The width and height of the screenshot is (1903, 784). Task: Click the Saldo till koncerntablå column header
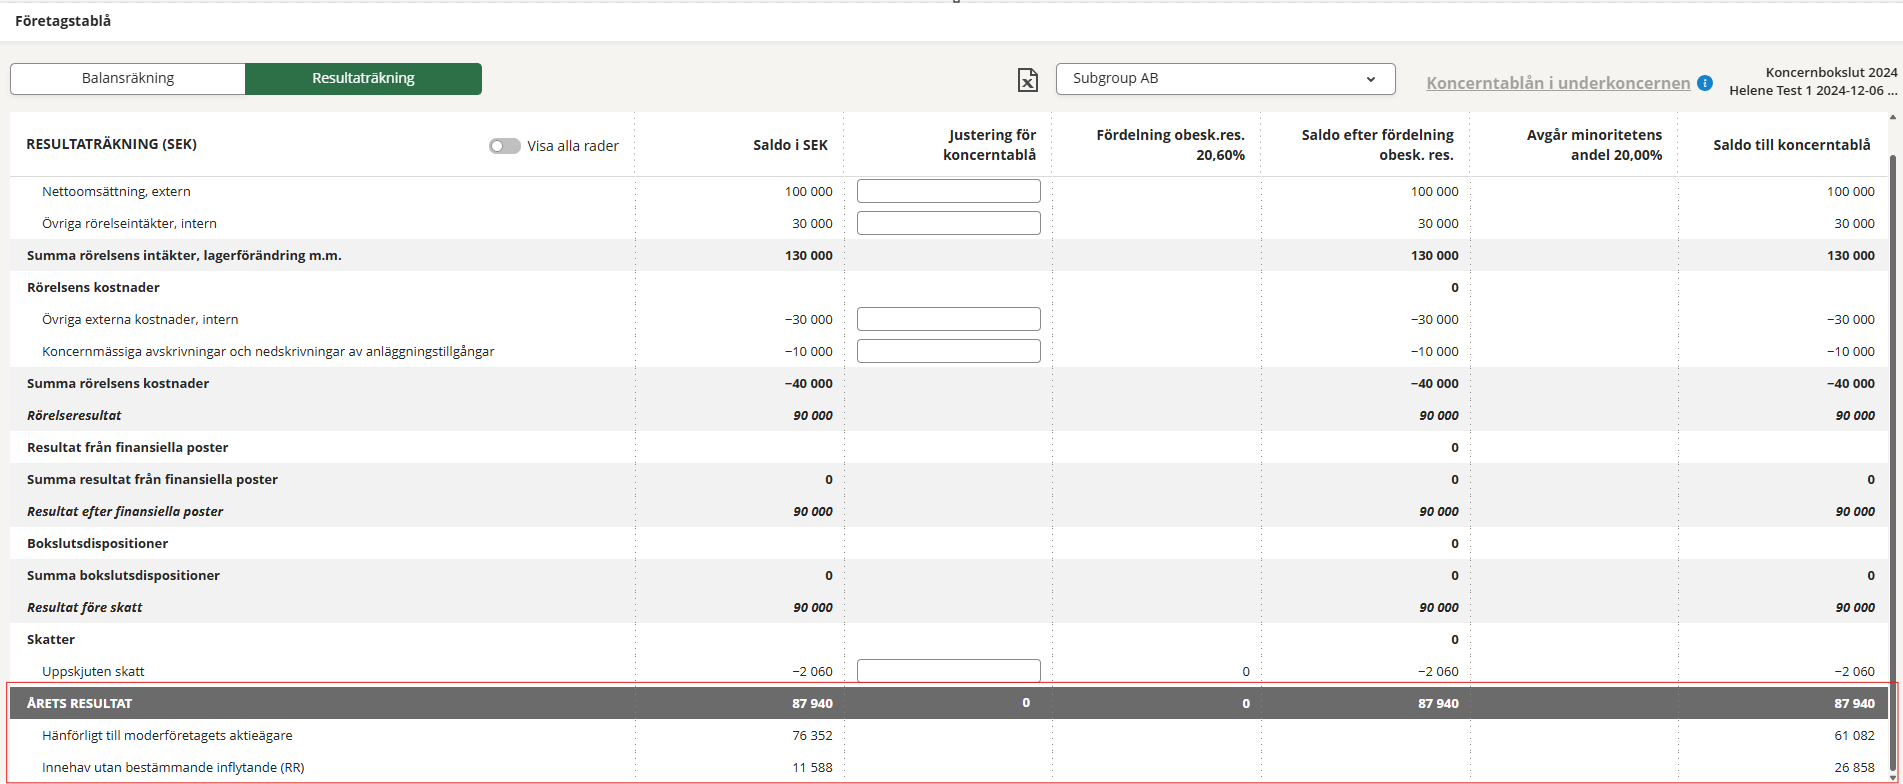coord(1791,145)
